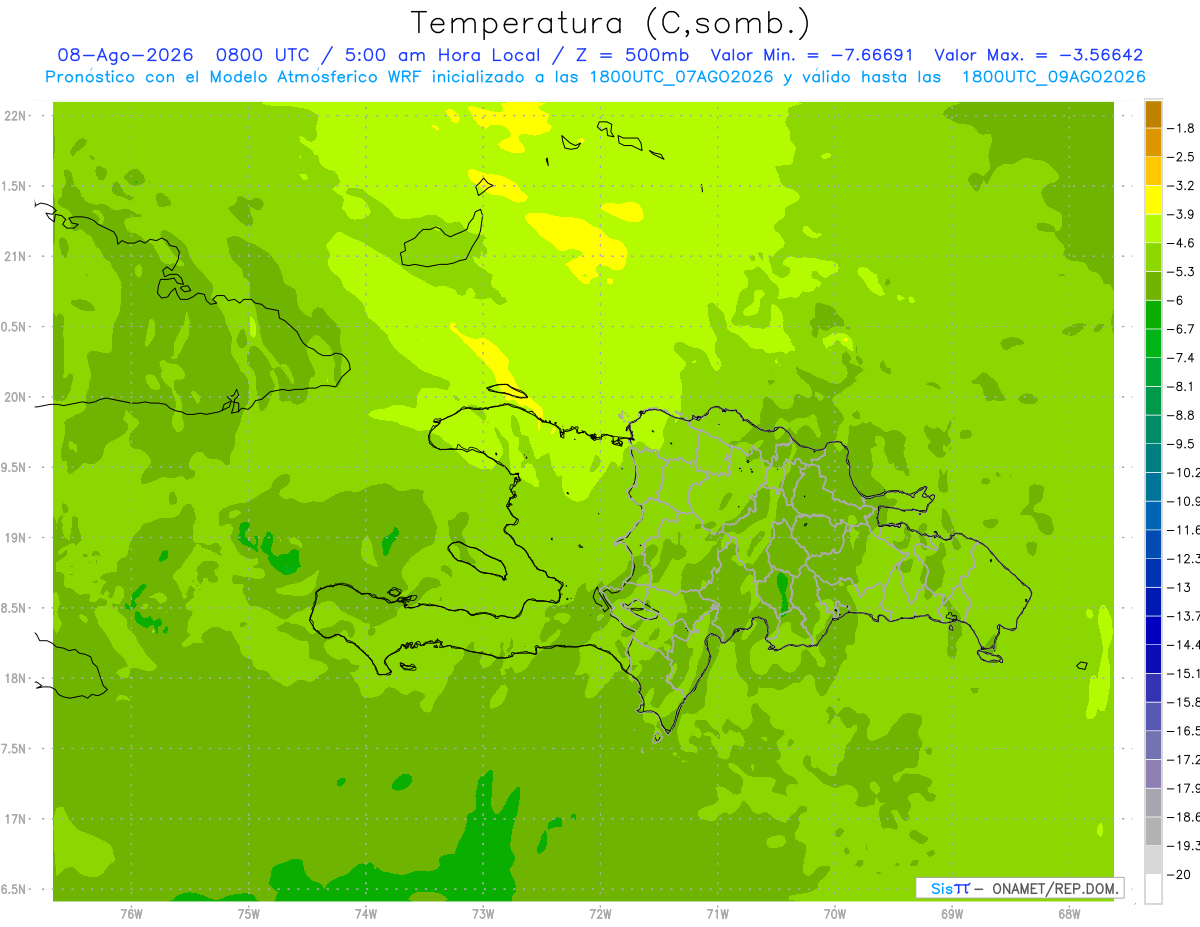The width and height of the screenshot is (1200, 927).
Task: Click initialization time '1800UTC_07AGO2026'
Action: pyautogui.click(x=683, y=77)
